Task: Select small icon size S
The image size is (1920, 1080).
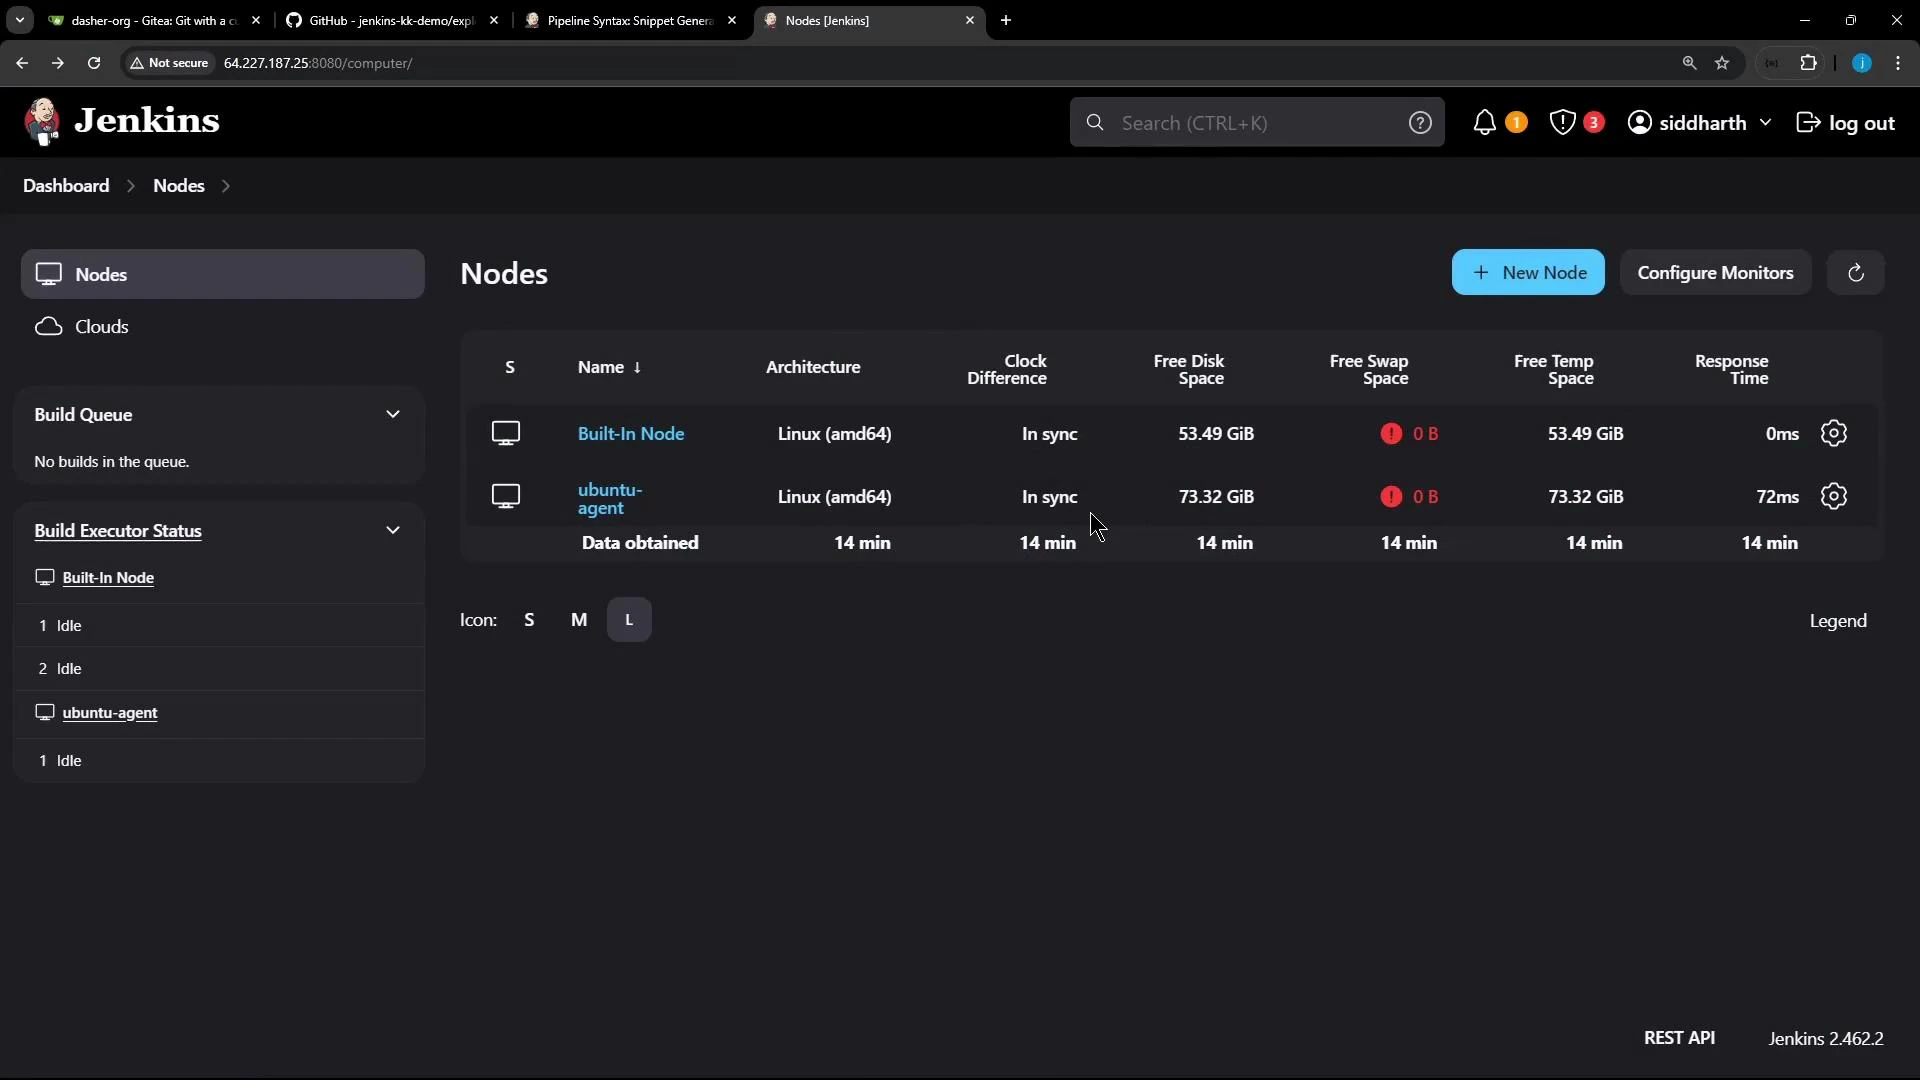Action: pyautogui.click(x=530, y=619)
